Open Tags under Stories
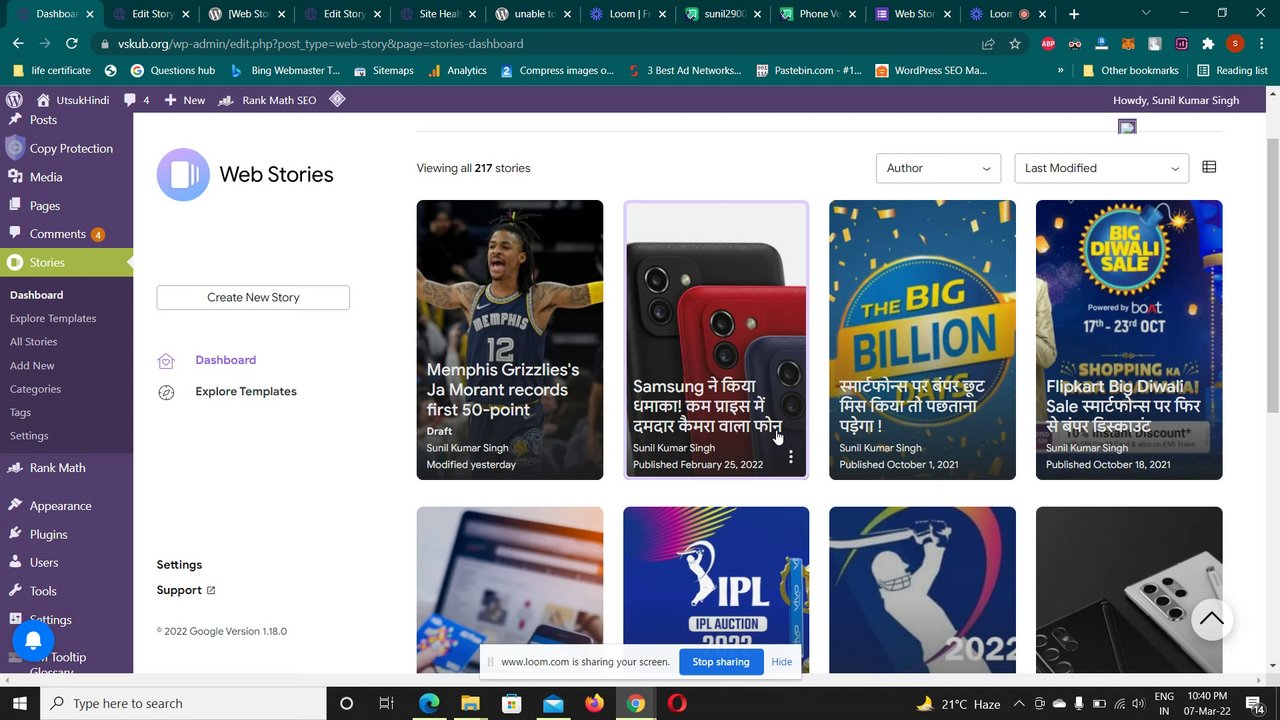Screen dimensions: 1280x720 [x=20, y=412]
